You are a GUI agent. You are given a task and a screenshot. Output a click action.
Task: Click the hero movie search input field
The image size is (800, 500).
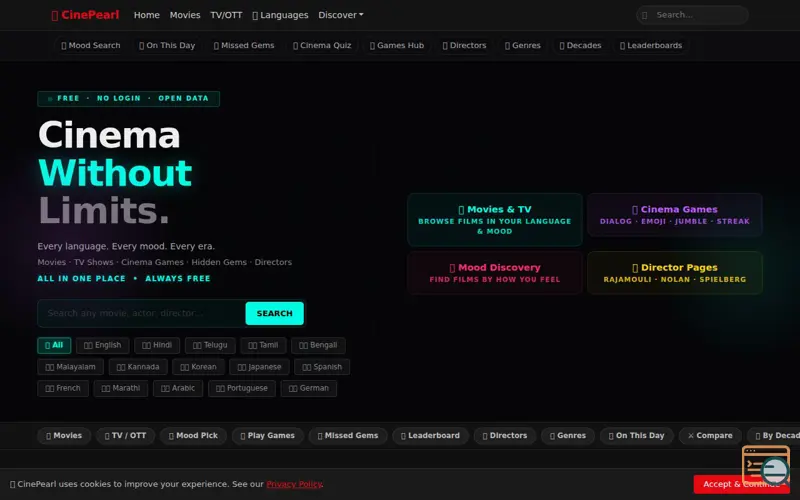[x=141, y=313]
